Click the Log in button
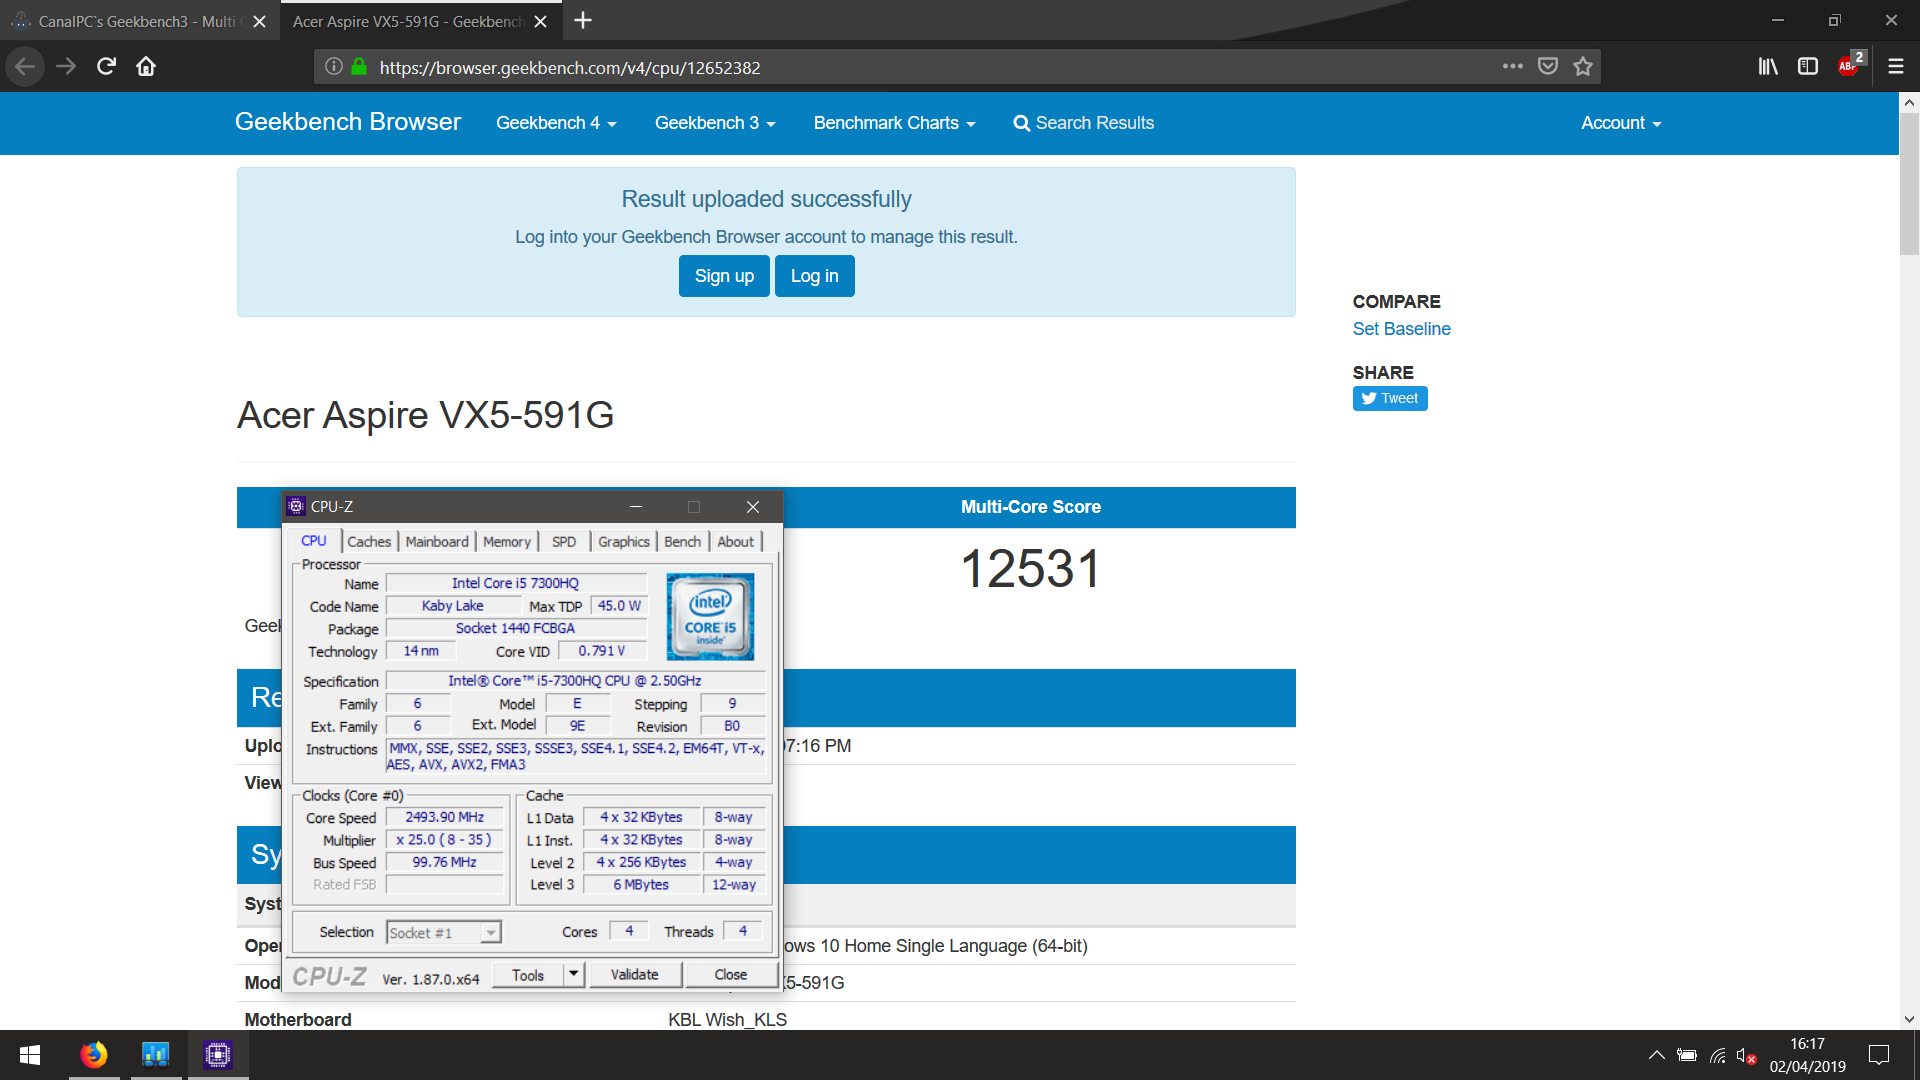This screenshot has width=1920, height=1080. point(815,276)
